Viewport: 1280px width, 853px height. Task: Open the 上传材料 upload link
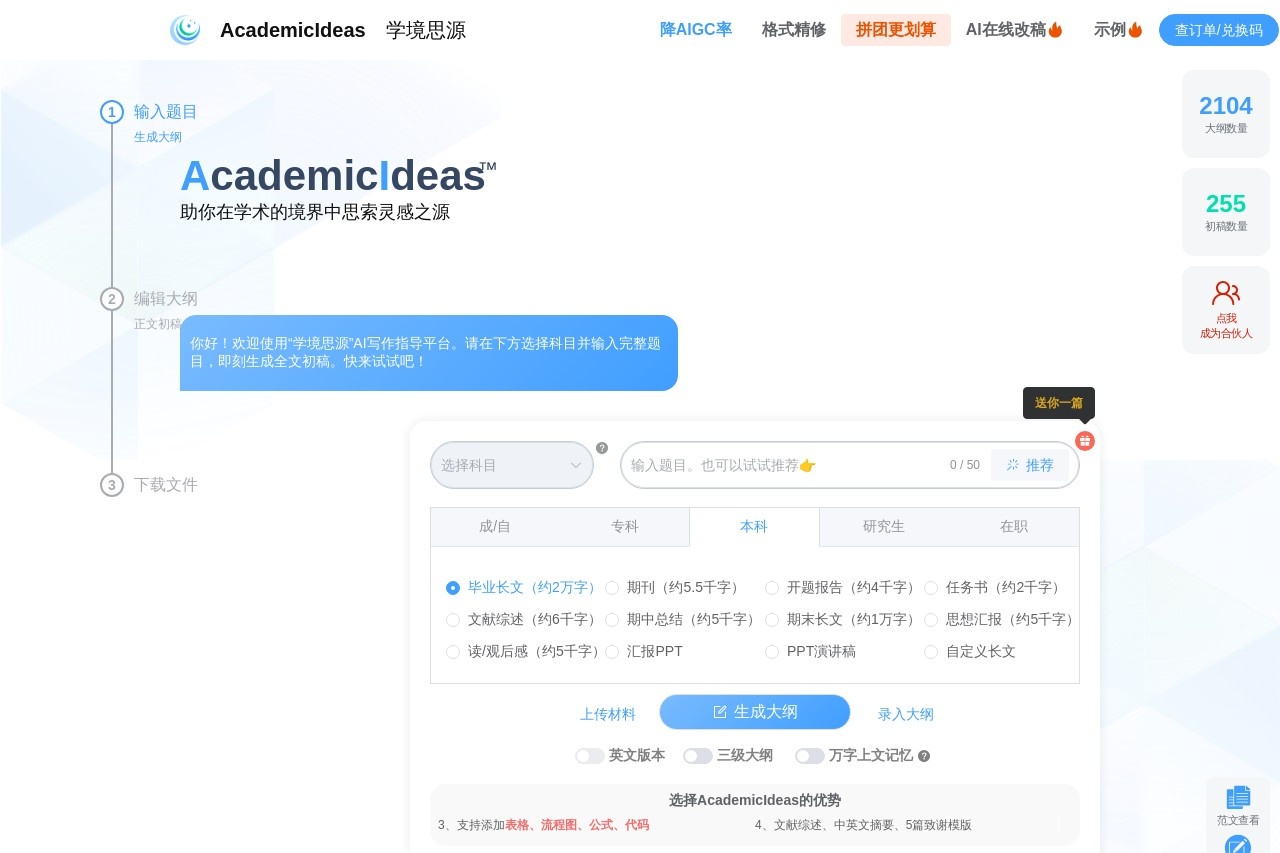[x=607, y=714]
